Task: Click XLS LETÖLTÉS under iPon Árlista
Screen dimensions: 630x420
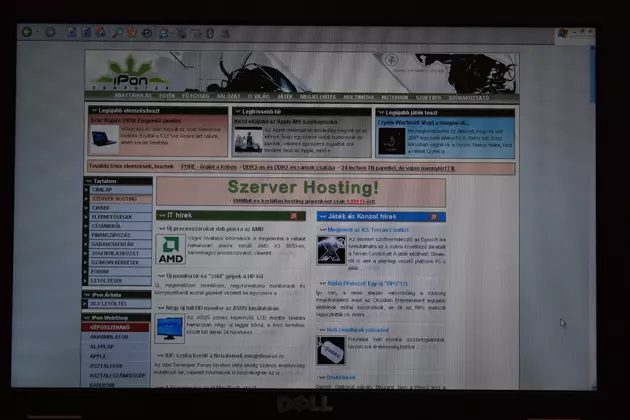Action: [117, 304]
